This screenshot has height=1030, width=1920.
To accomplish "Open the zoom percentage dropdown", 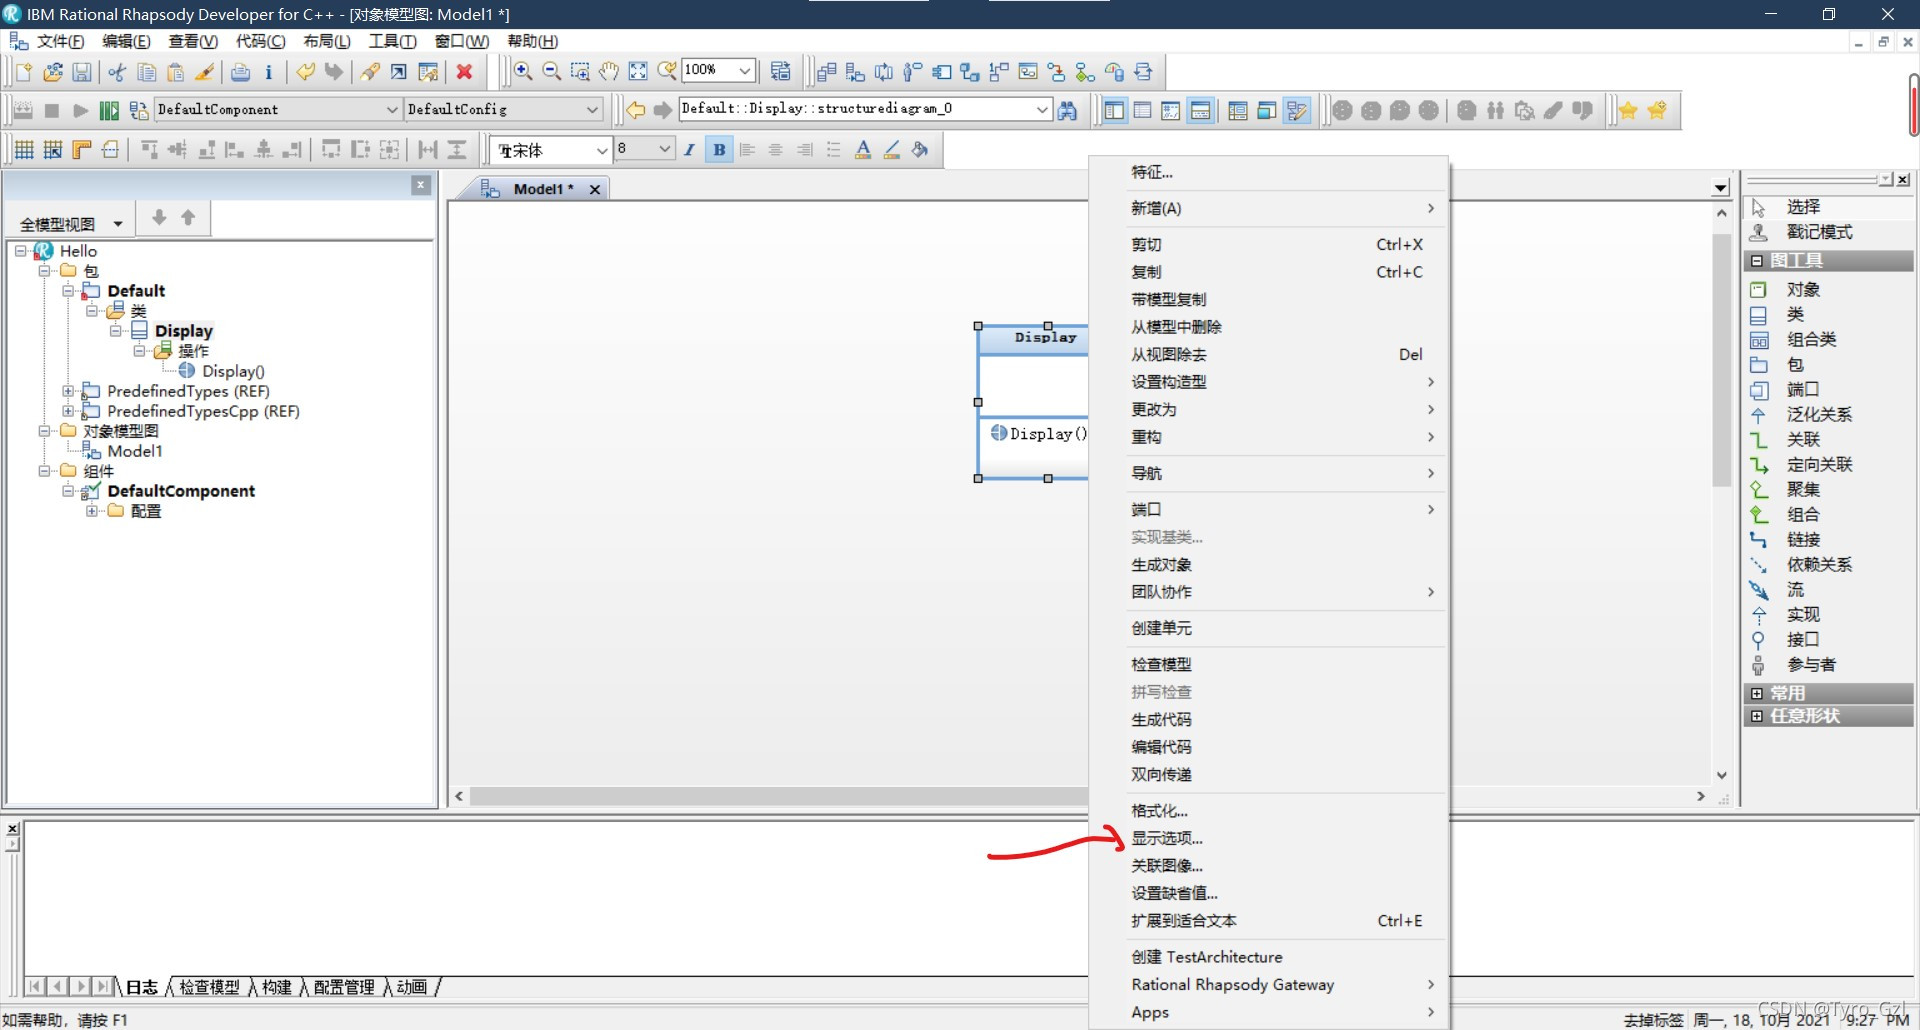I will pos(745,71).
